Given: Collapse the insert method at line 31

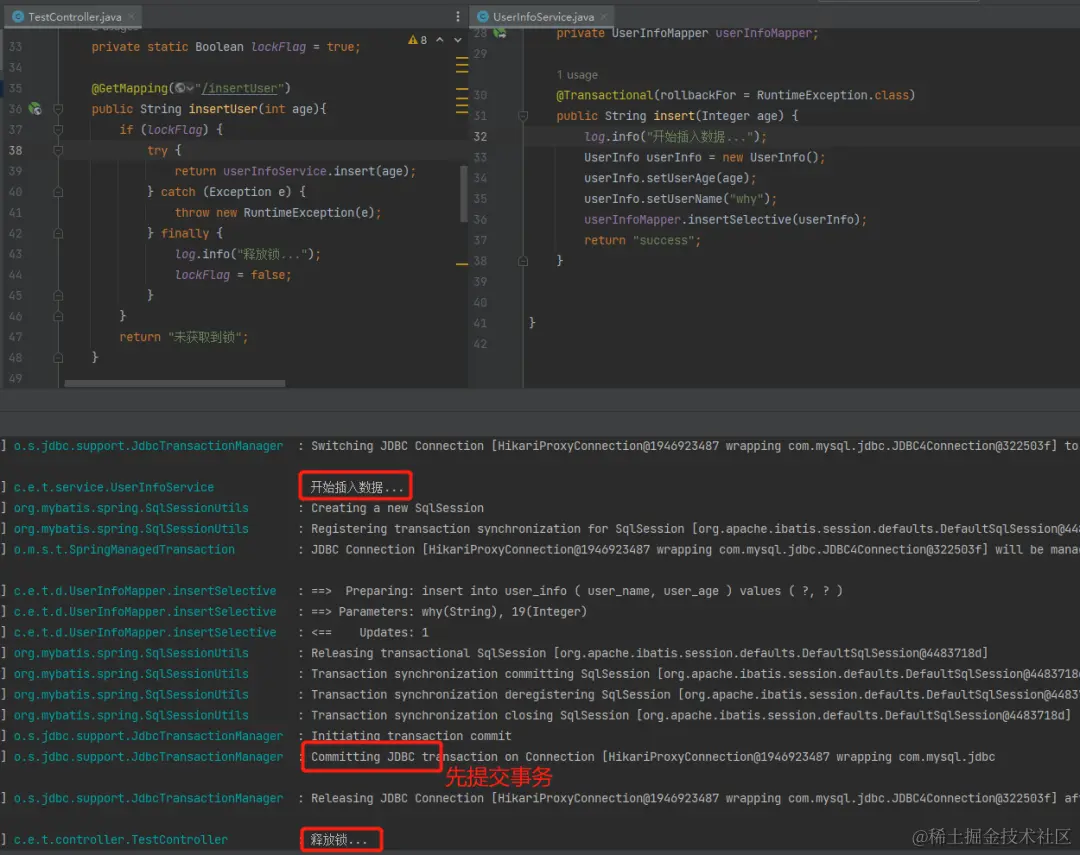Looking at the screenshot, I should (523, 116).
